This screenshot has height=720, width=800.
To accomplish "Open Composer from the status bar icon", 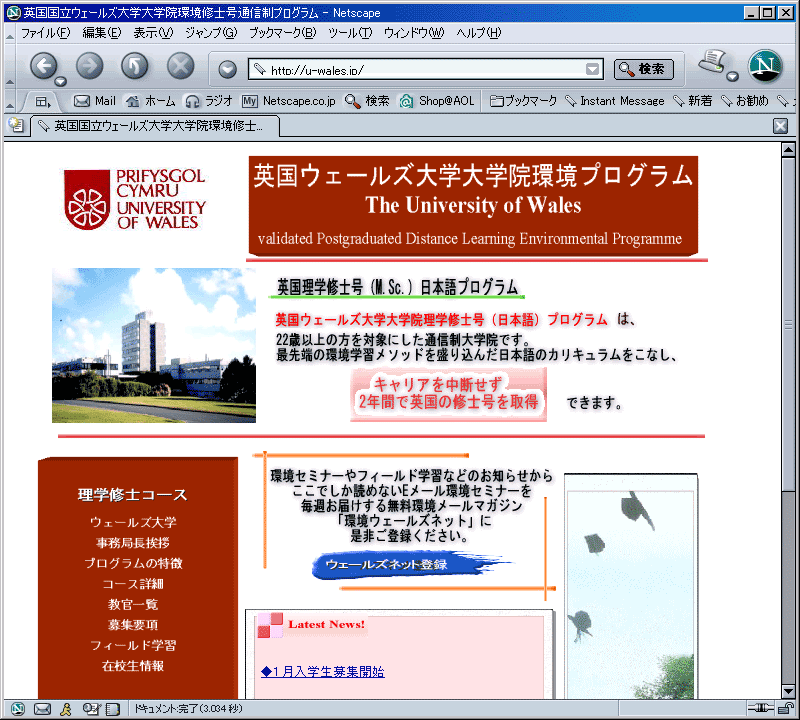I will pos(91,709).
